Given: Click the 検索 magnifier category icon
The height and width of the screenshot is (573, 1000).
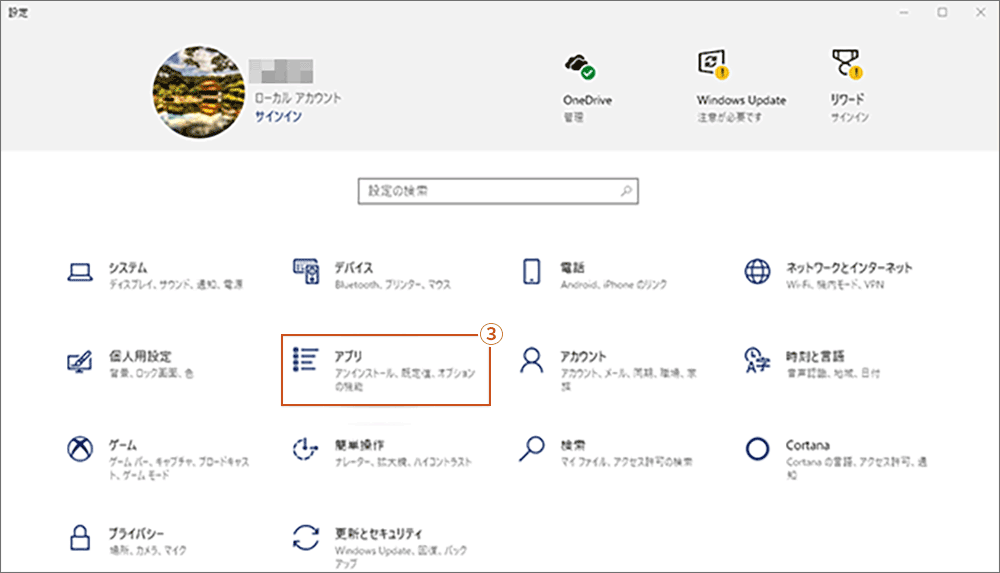Looking at the screenshot, I should (531, 449).
